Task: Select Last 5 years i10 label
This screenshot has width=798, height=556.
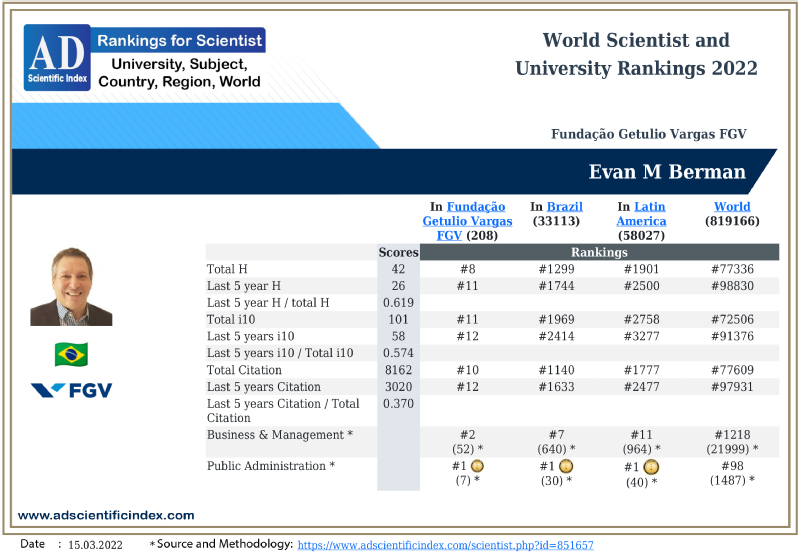Action: tap(250, 336)
